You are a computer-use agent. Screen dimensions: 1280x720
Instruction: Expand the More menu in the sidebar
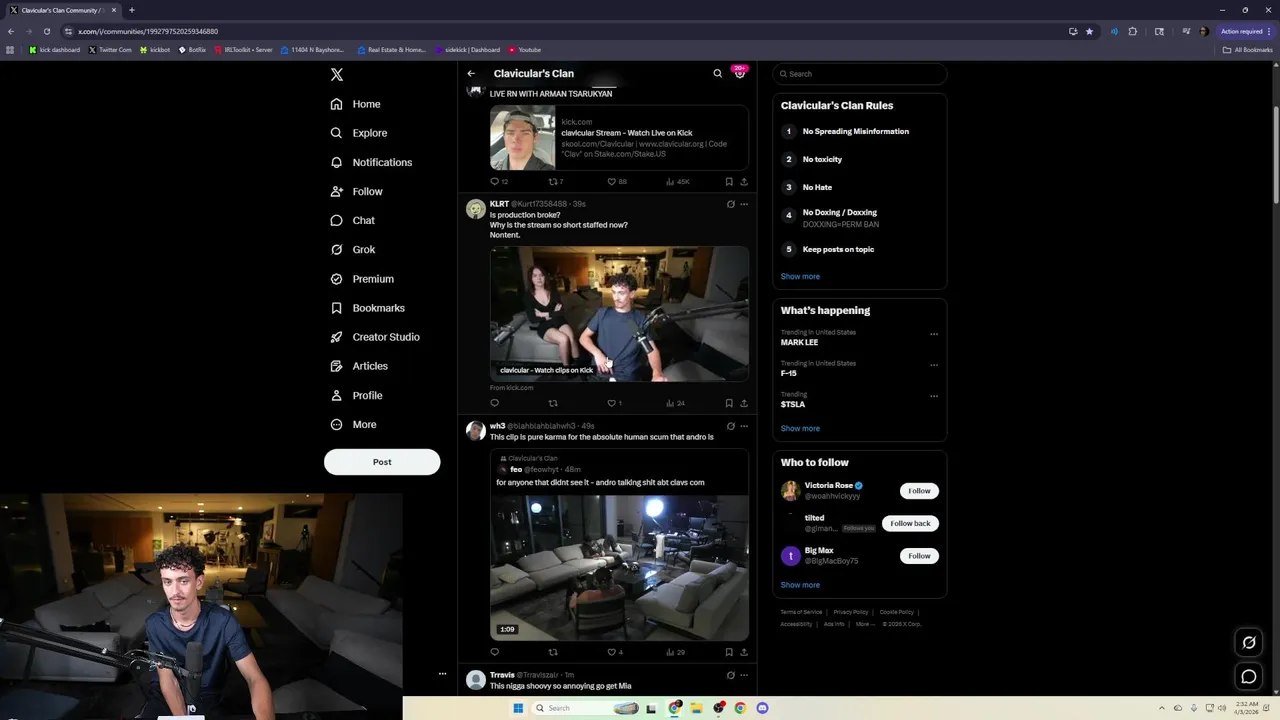point(354,424)
